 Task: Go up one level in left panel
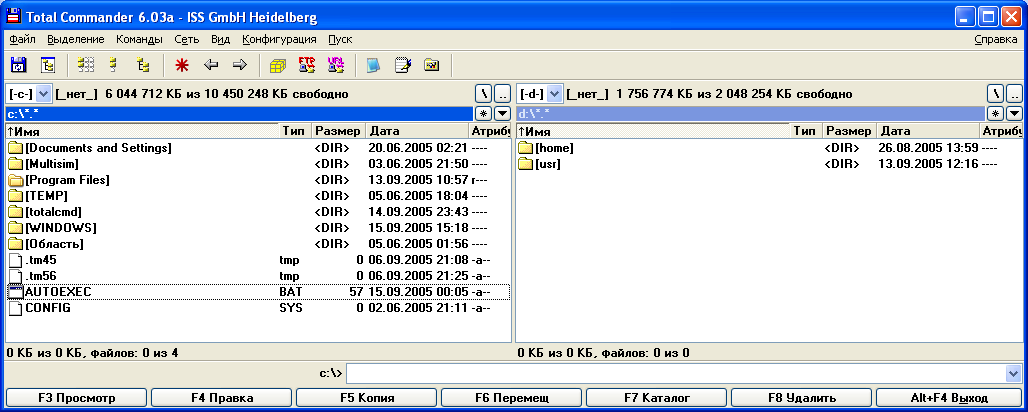(x=502, y=94)
